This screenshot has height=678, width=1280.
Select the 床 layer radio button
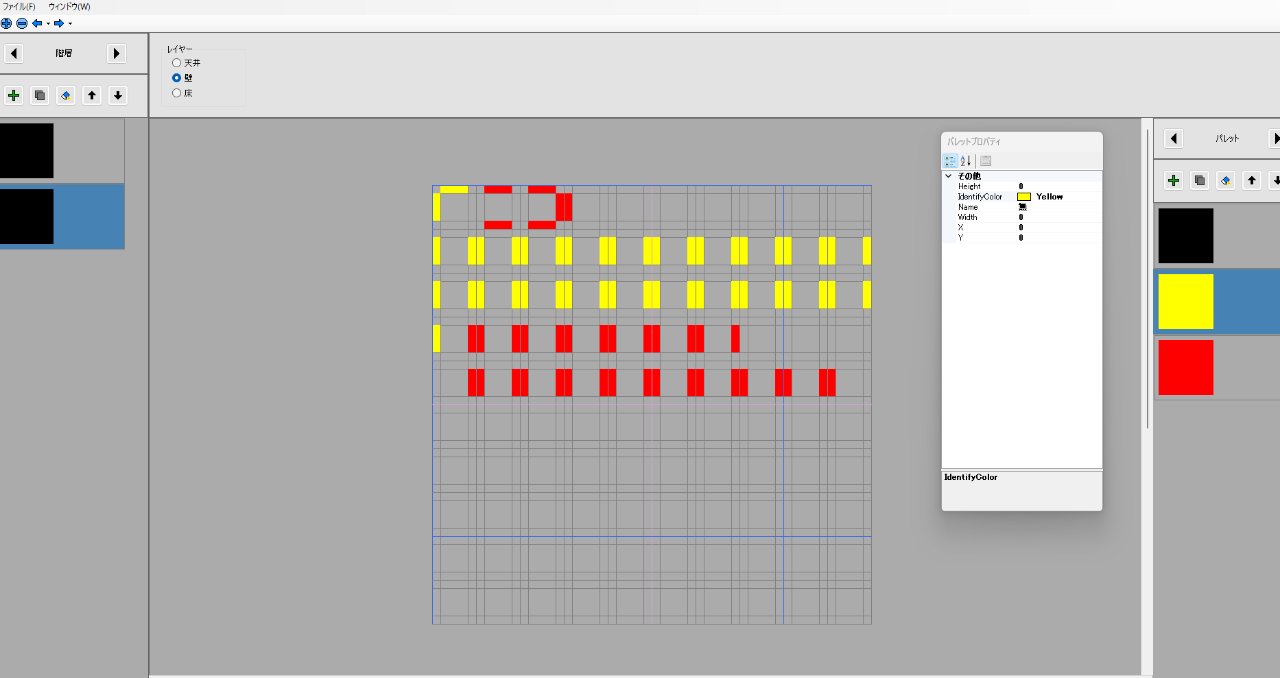pos(177,93)
